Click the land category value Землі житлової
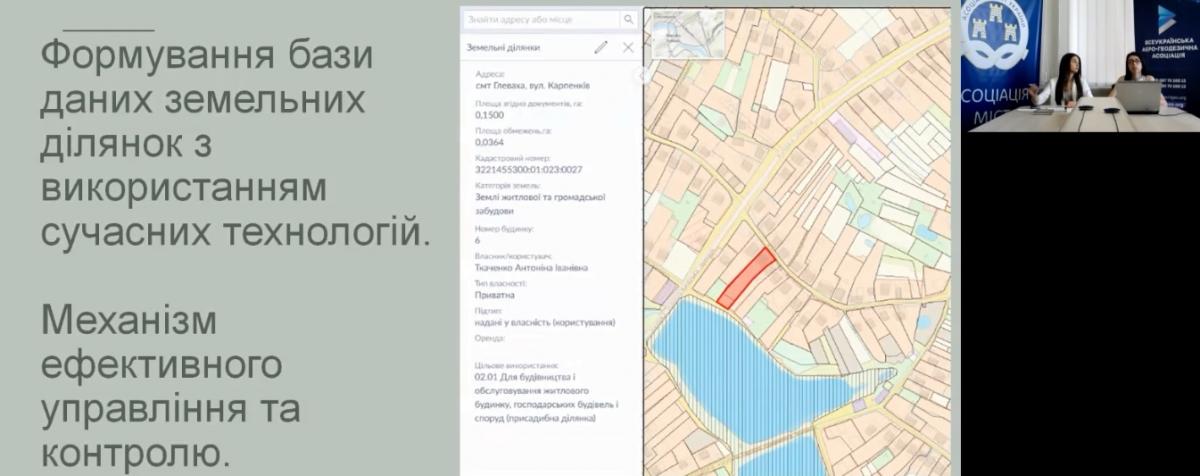This screenshot has width=1200, height=476. 538,197
